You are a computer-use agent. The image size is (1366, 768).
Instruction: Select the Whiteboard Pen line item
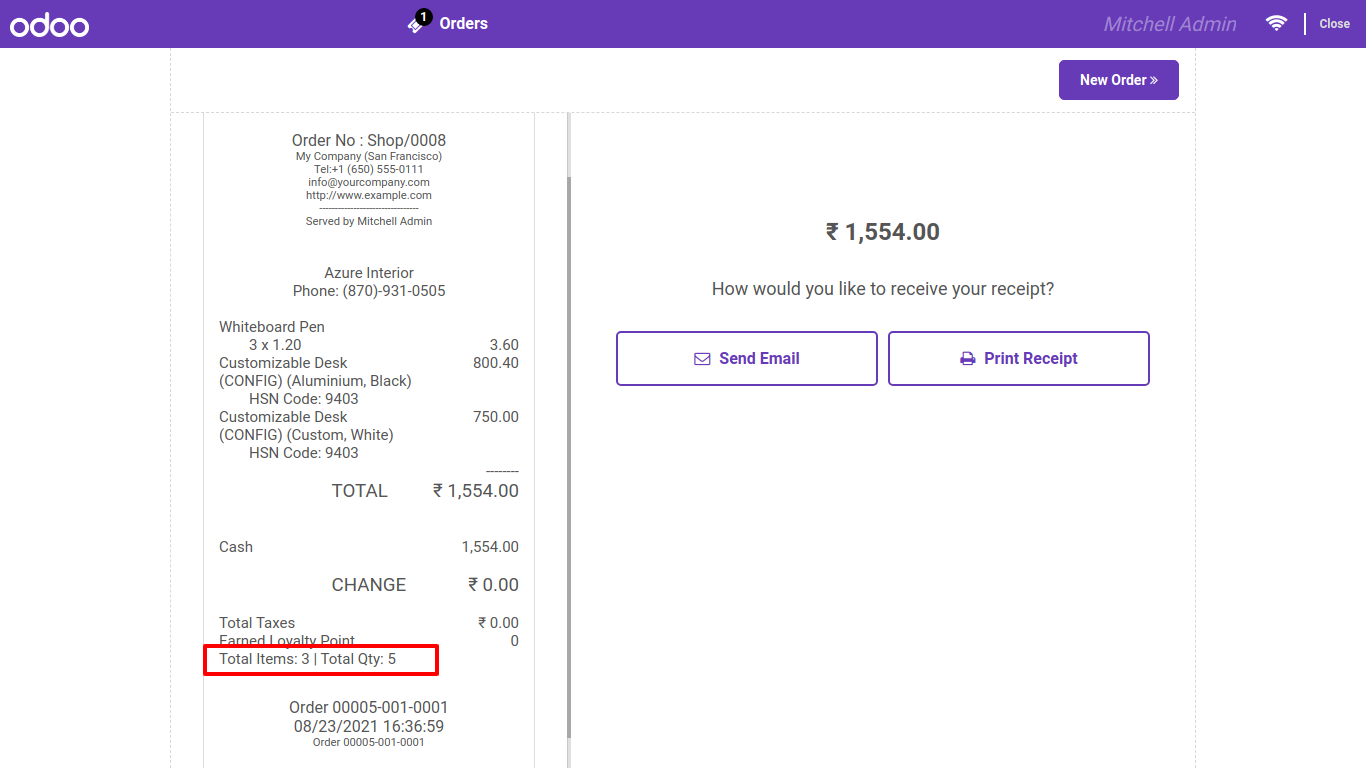point(272,327)
